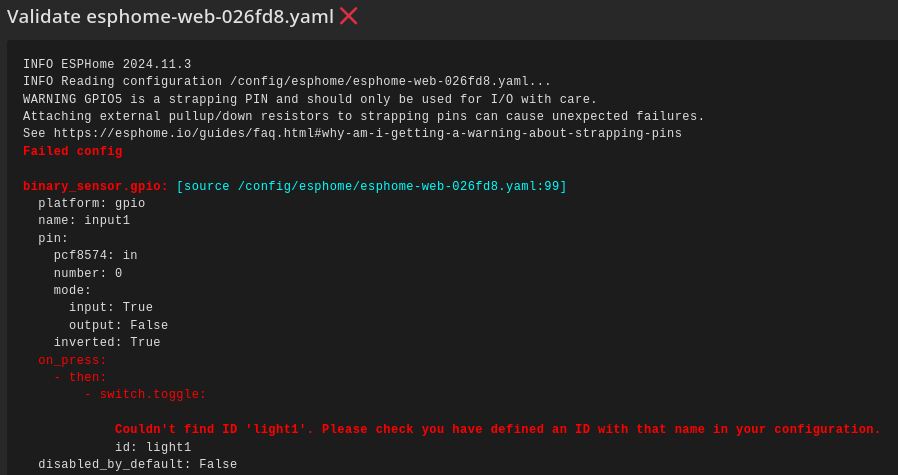Click the cyan source file path reference

pyautogui.click(x=371, y=187)
